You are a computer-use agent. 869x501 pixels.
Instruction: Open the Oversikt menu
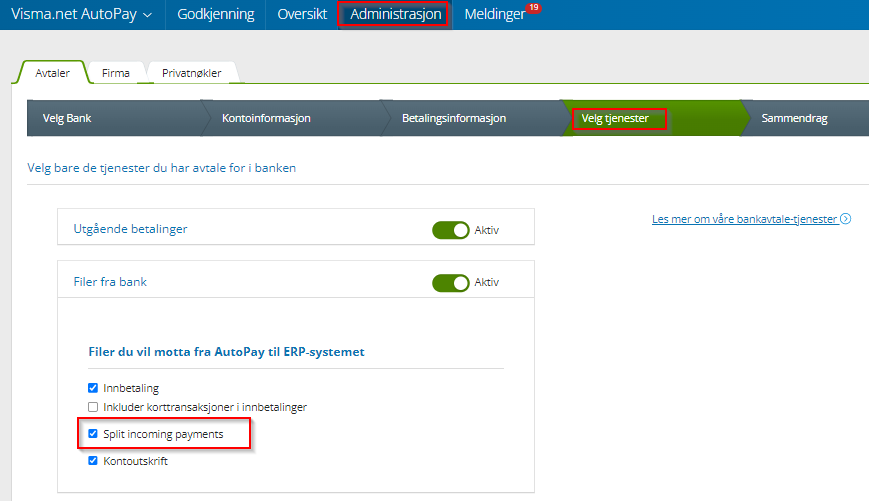[x=302, y=14]
